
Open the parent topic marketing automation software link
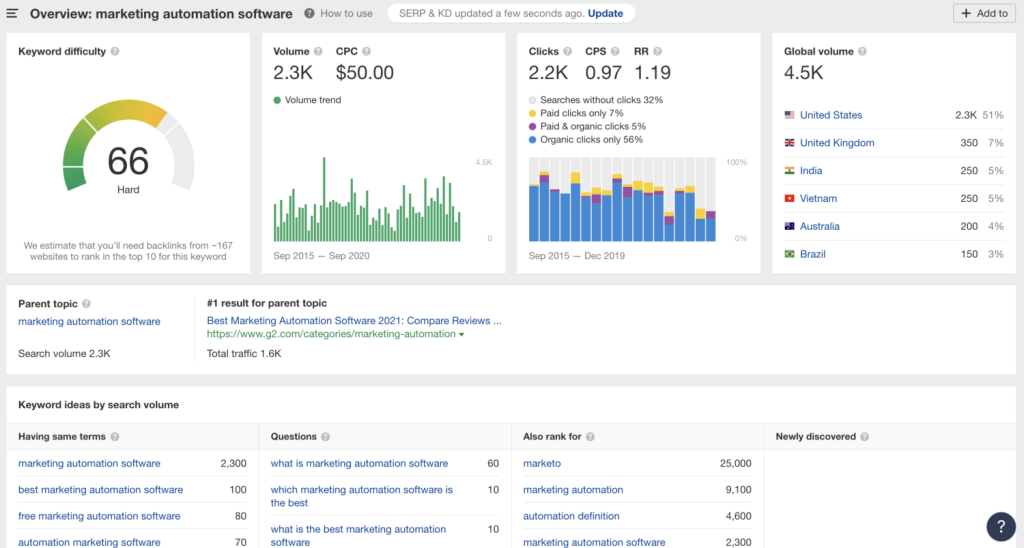coord(89,322)
